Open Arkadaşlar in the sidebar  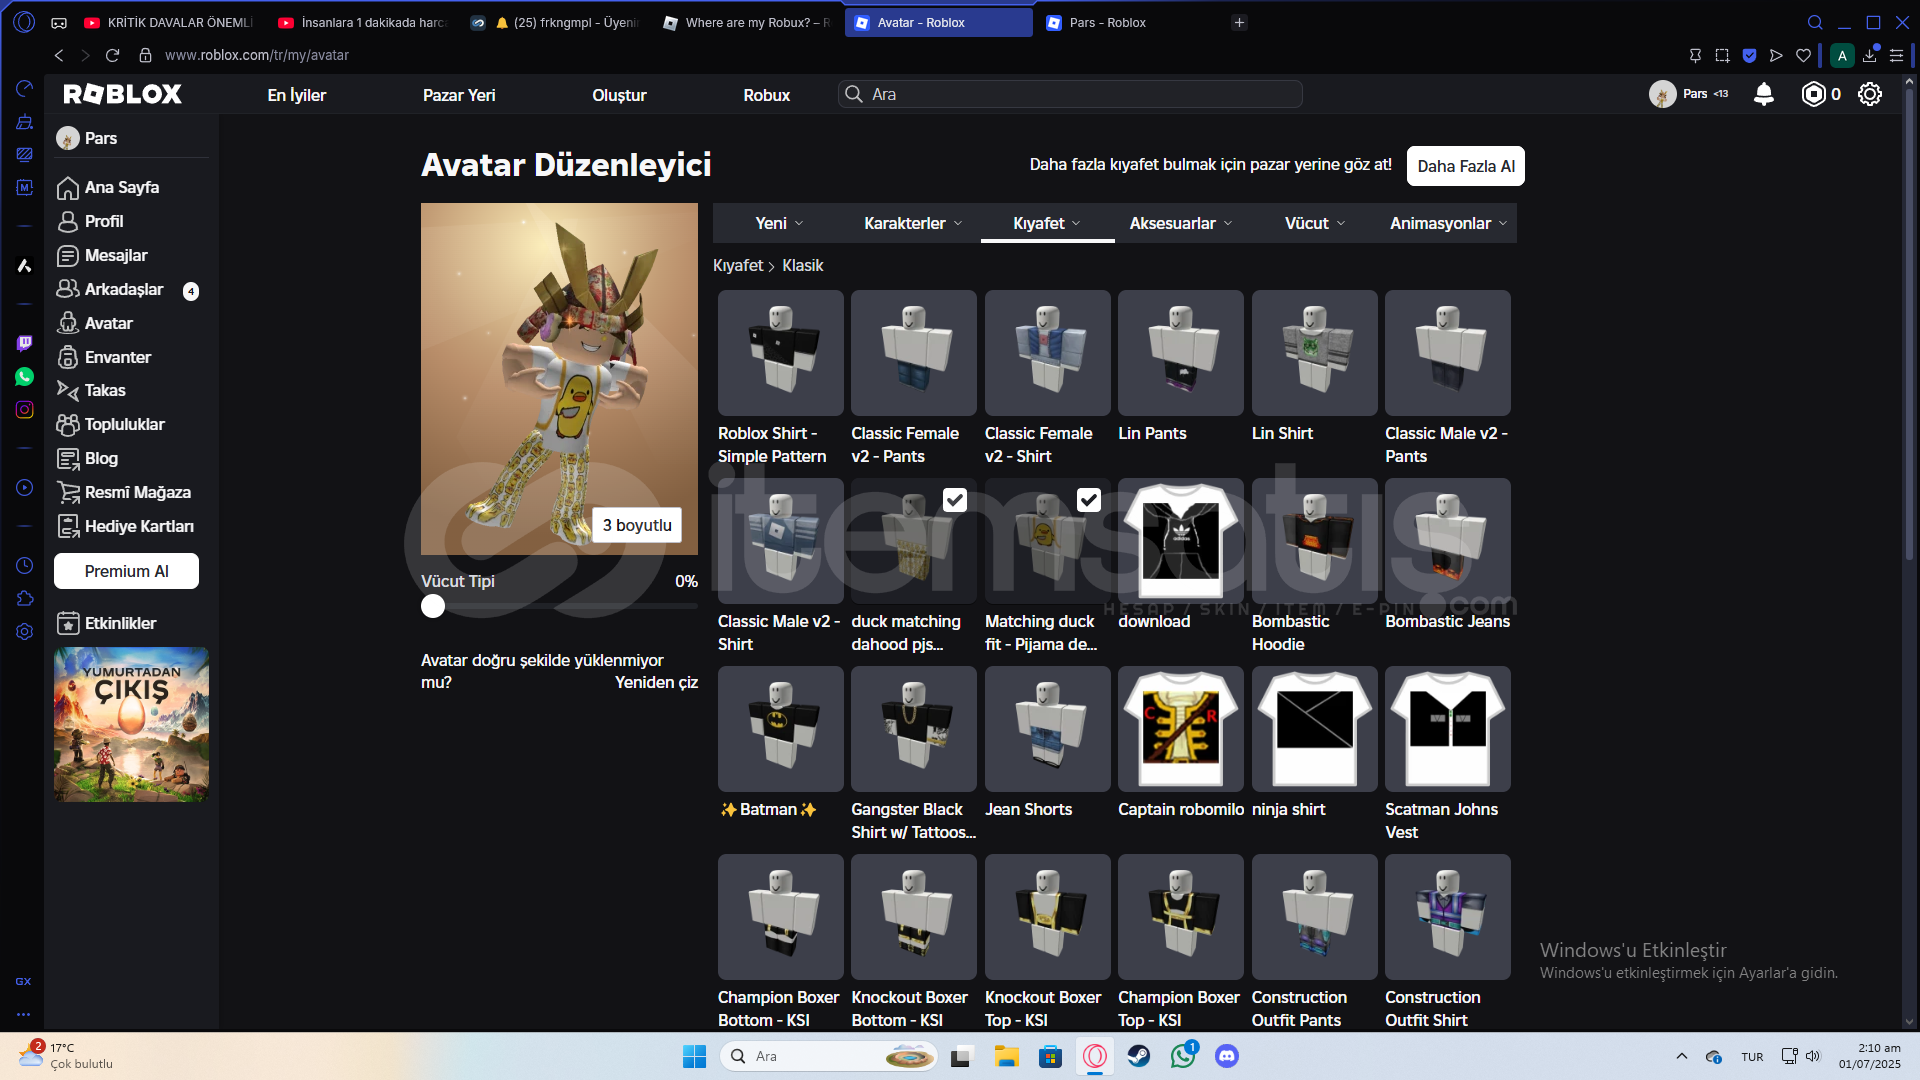click(x=110, y=290)
